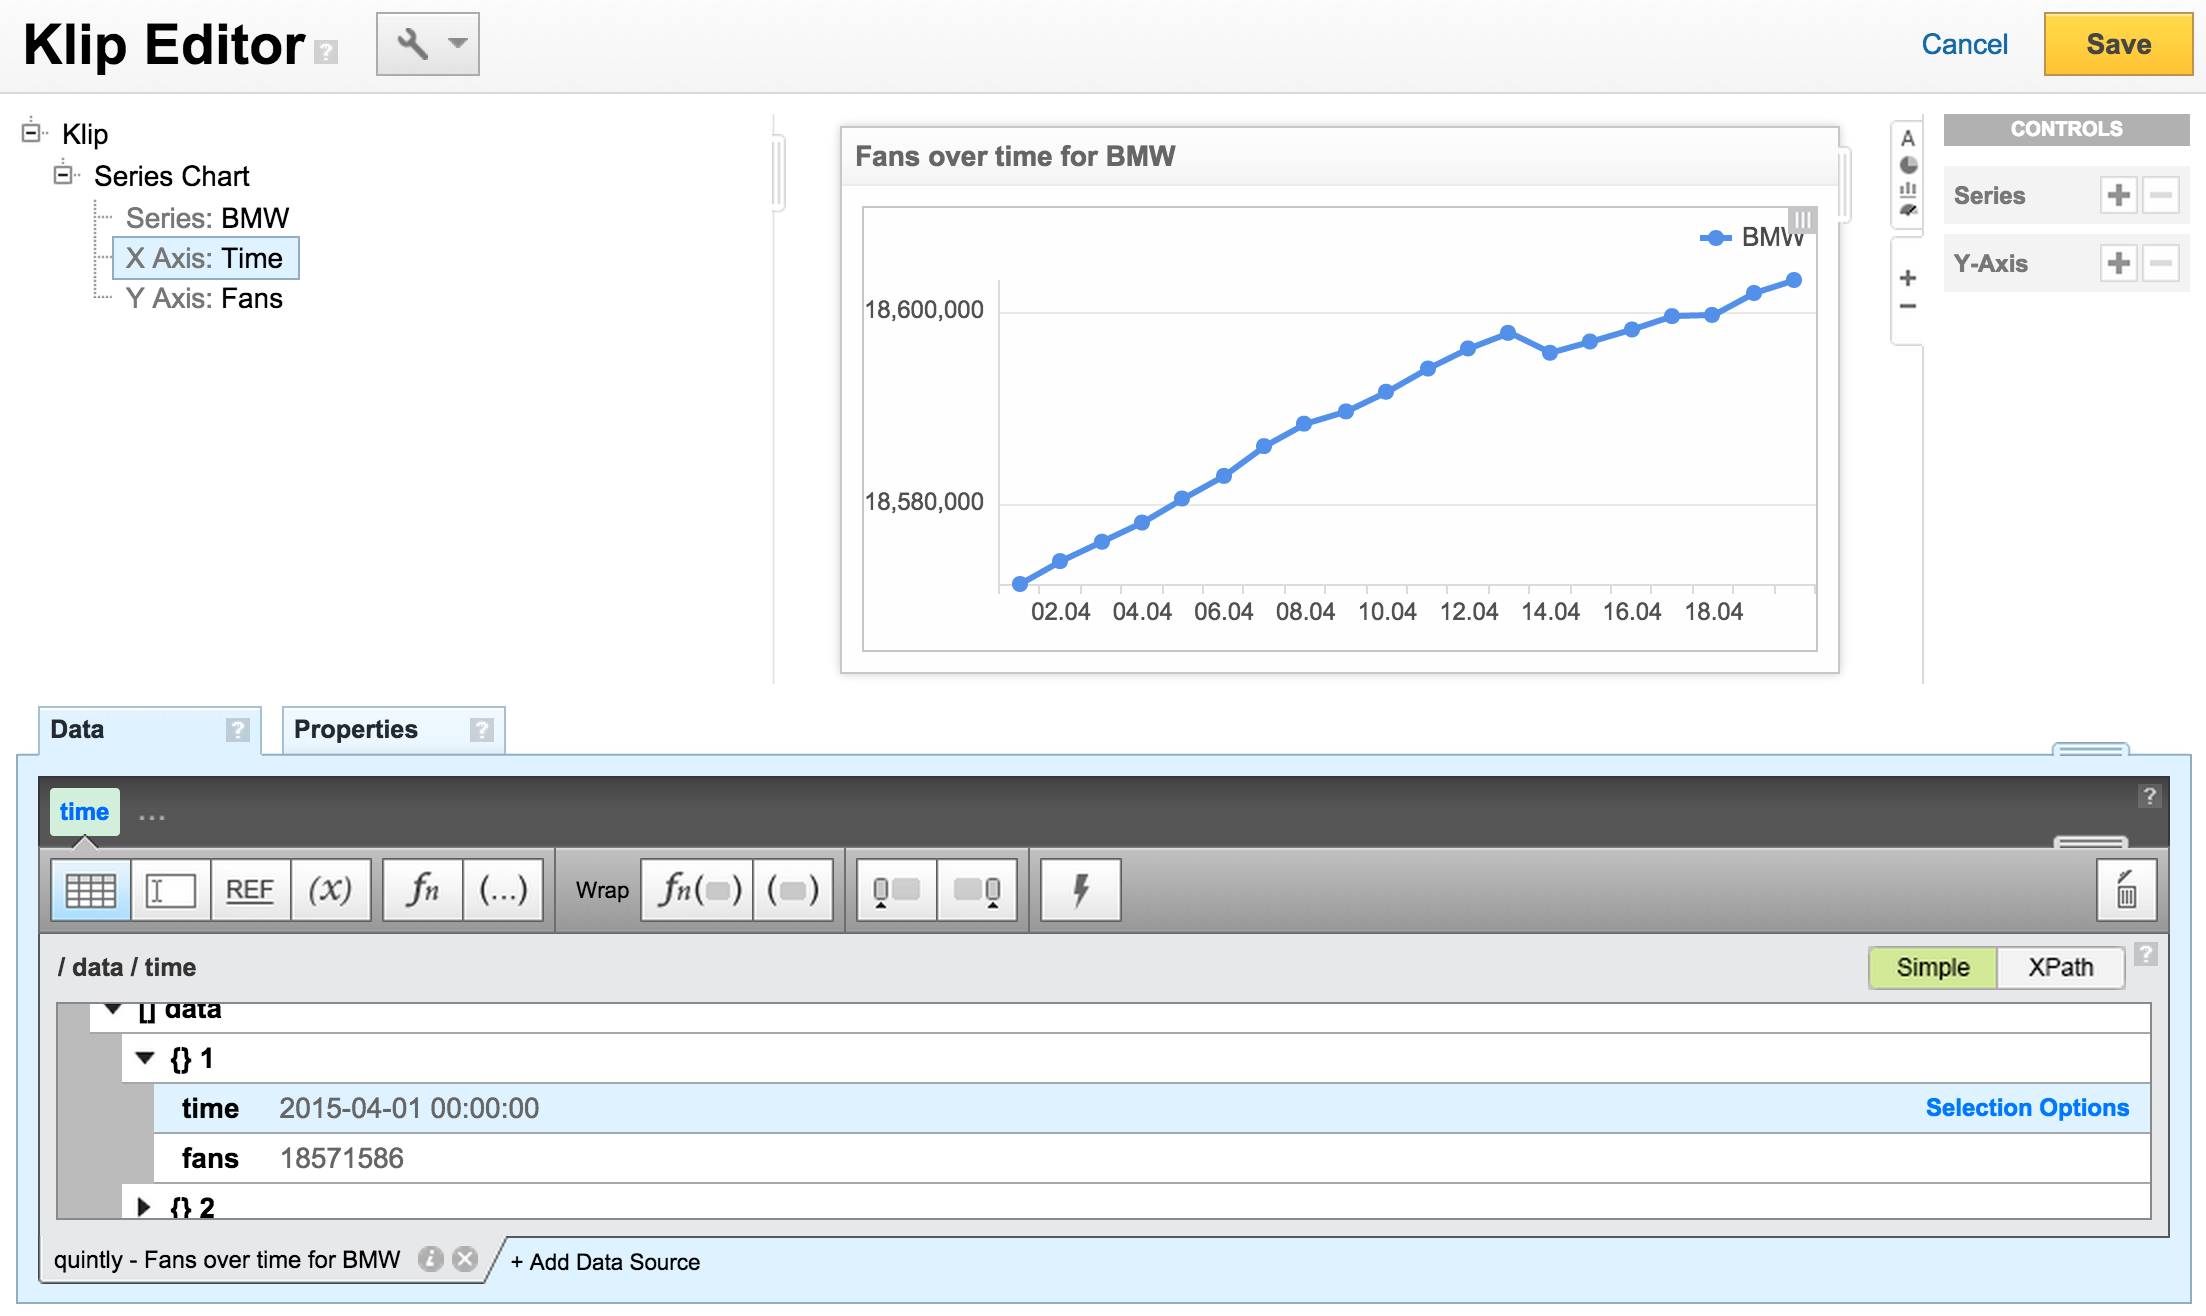The height and width of the screenshot is (1316, 2206).
Task: Open help for the Properties tab
Action: point(481,730)
